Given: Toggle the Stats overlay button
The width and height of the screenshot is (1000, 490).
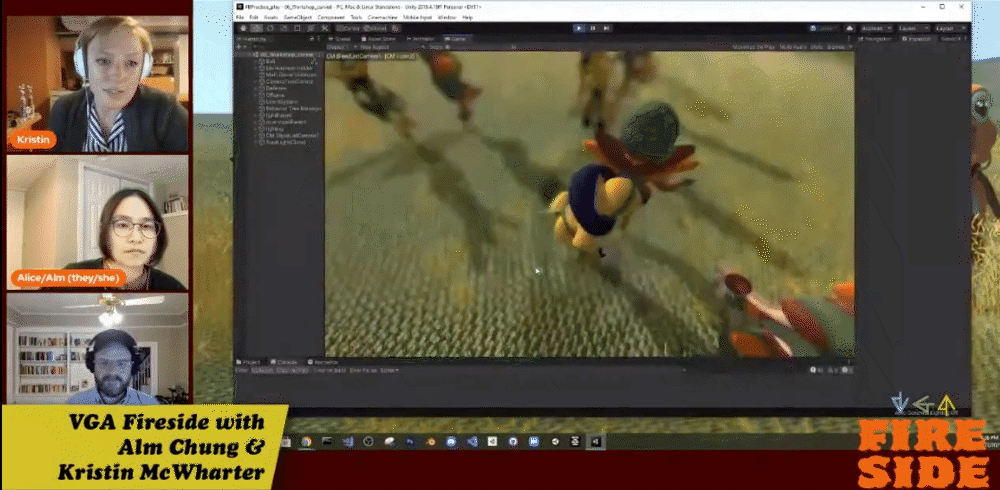Looking at the screenshot, I should click(817, 47).
